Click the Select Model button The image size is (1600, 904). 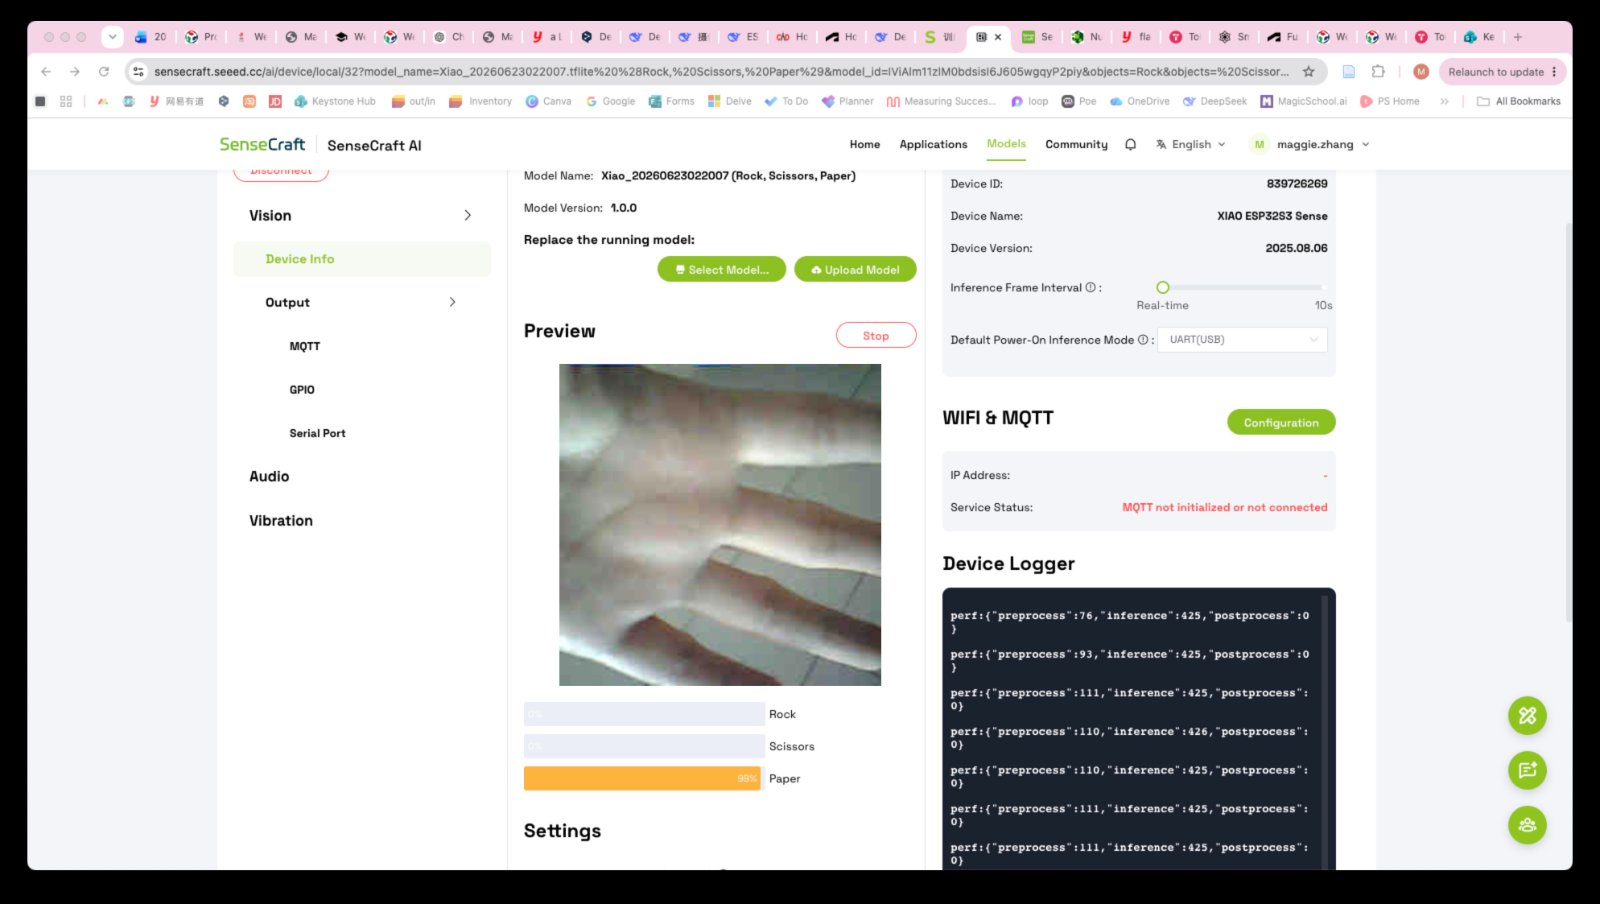pos(722,270)
